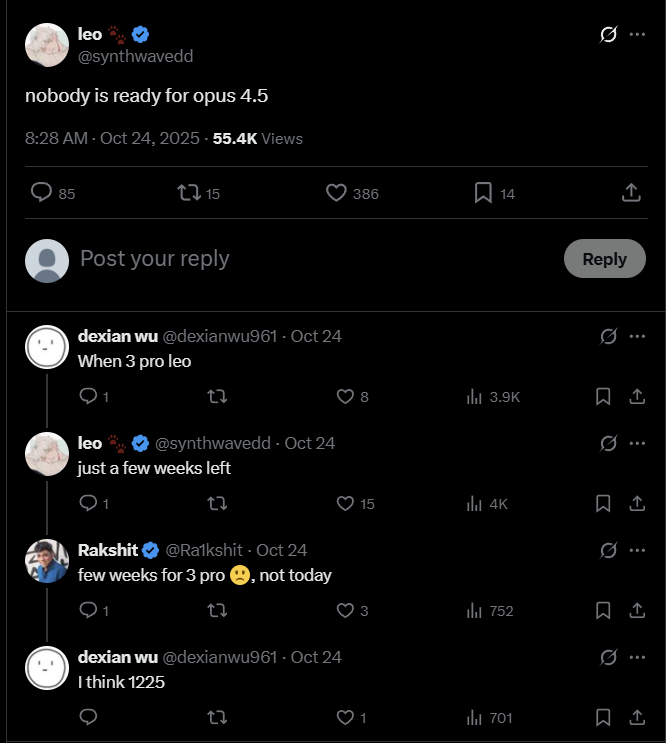
Task: Open dexian wu's profile name link
Action: (x=117, y=337)
